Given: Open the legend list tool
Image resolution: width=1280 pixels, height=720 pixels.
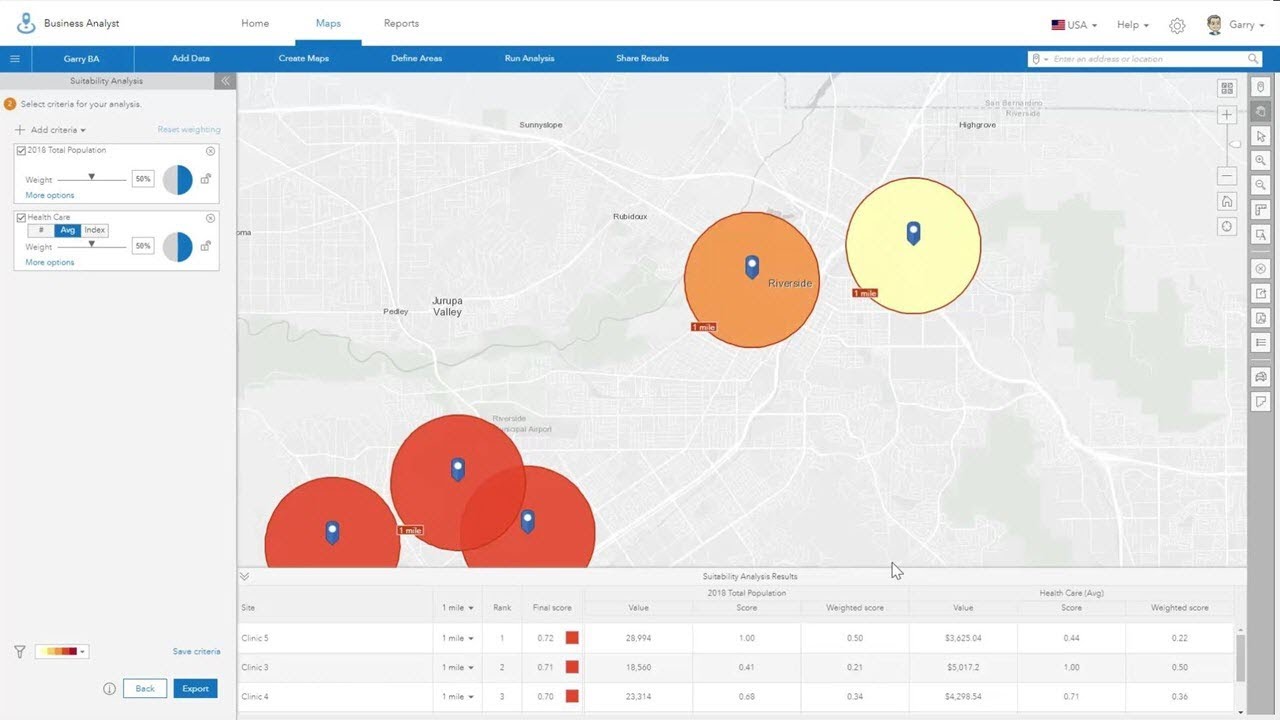Looking at the screenshot, I should (1261, 343).
